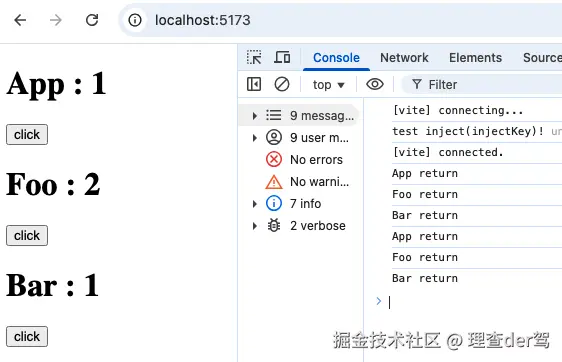The width and height of the screenshot is (562, 362).
Task: Expand the '9 messages' group arrow
Action: coord(254,116)
